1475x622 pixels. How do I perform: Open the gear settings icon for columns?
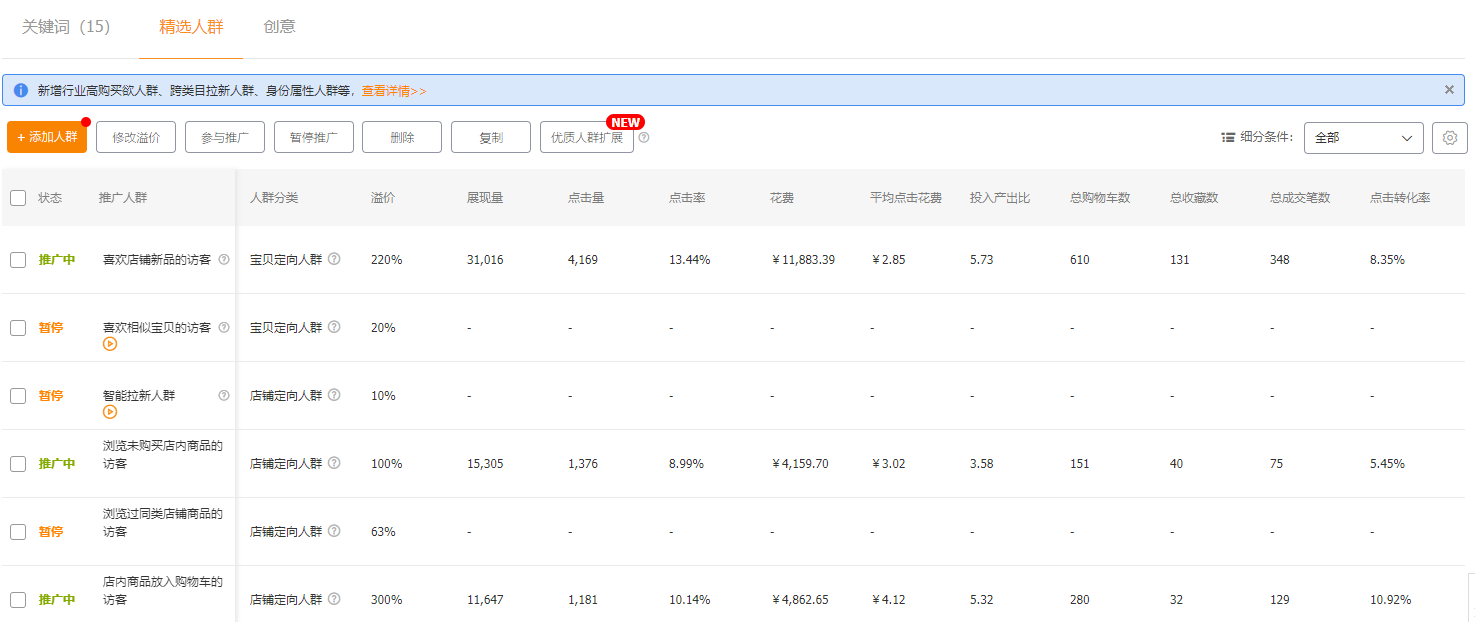click(x=1449, y=138)
